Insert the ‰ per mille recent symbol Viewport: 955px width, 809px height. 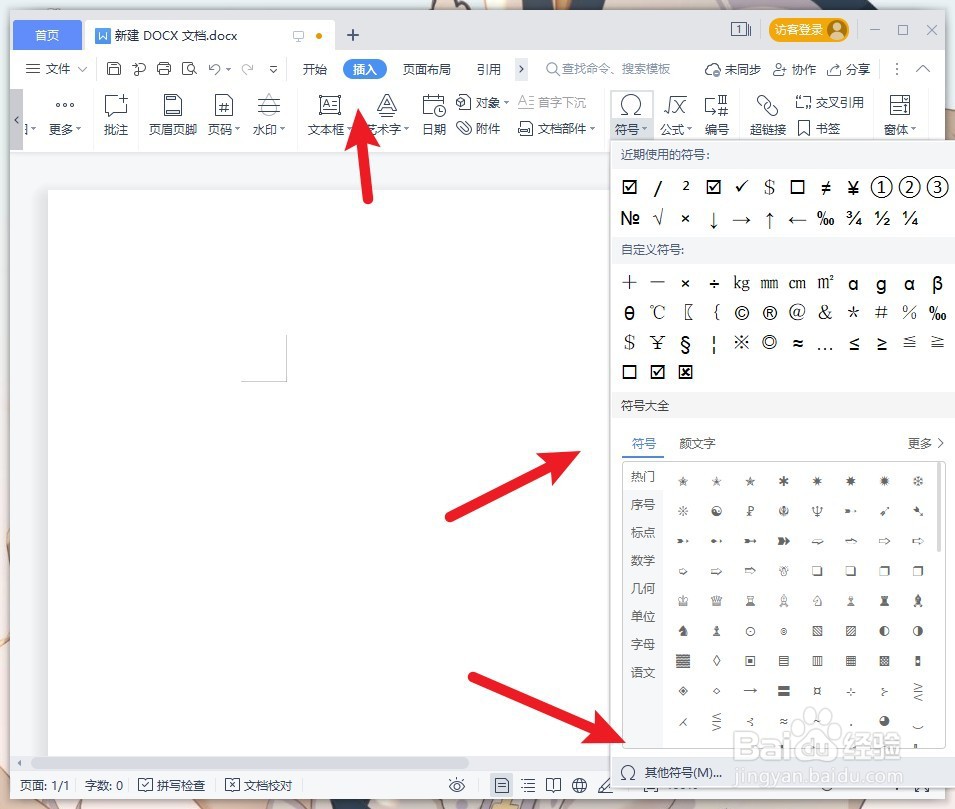click(826, 219)
